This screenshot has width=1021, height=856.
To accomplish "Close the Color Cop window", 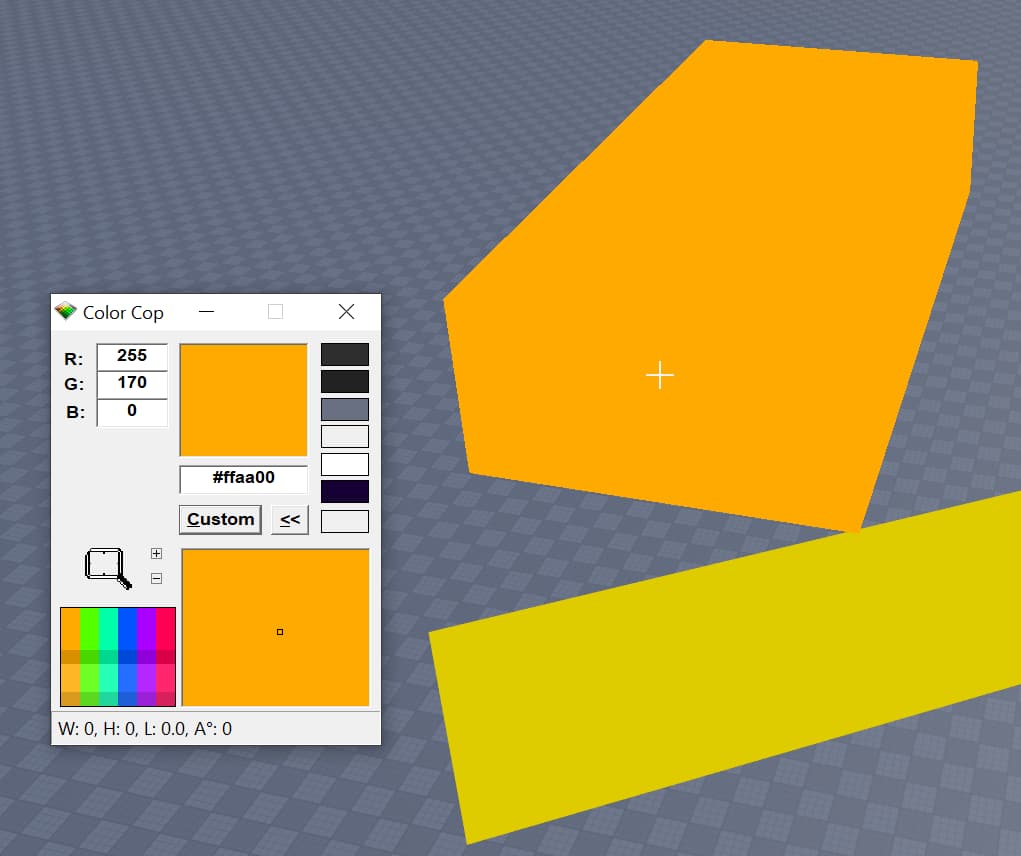I will pyautogui.click(x=346, y=312).
